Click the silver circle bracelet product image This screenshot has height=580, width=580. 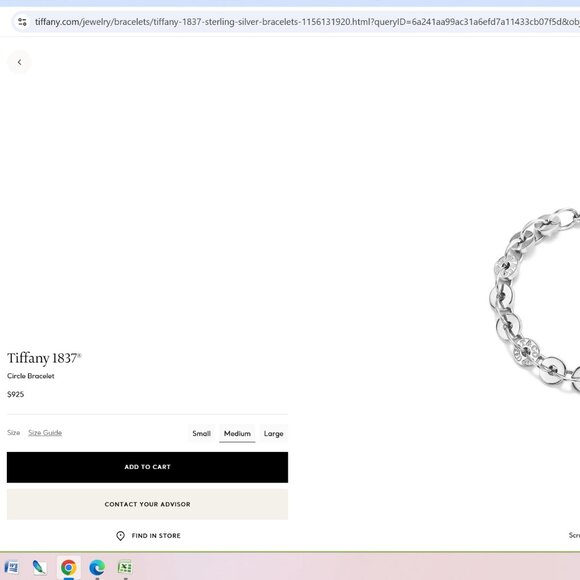[535, 300]
